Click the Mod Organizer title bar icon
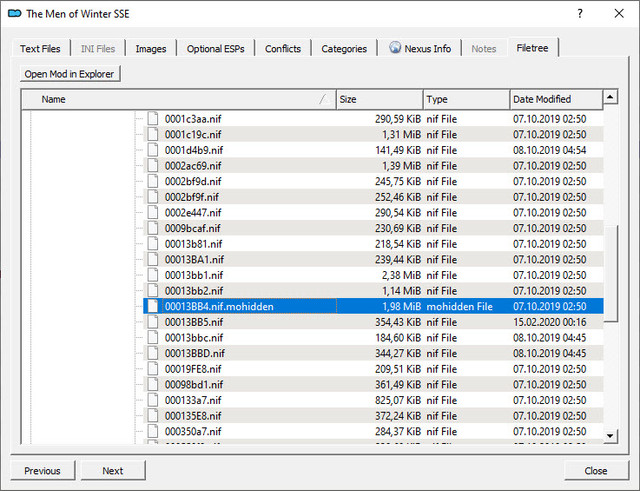This screenshot has width=640, height=491. coord(15,13)
